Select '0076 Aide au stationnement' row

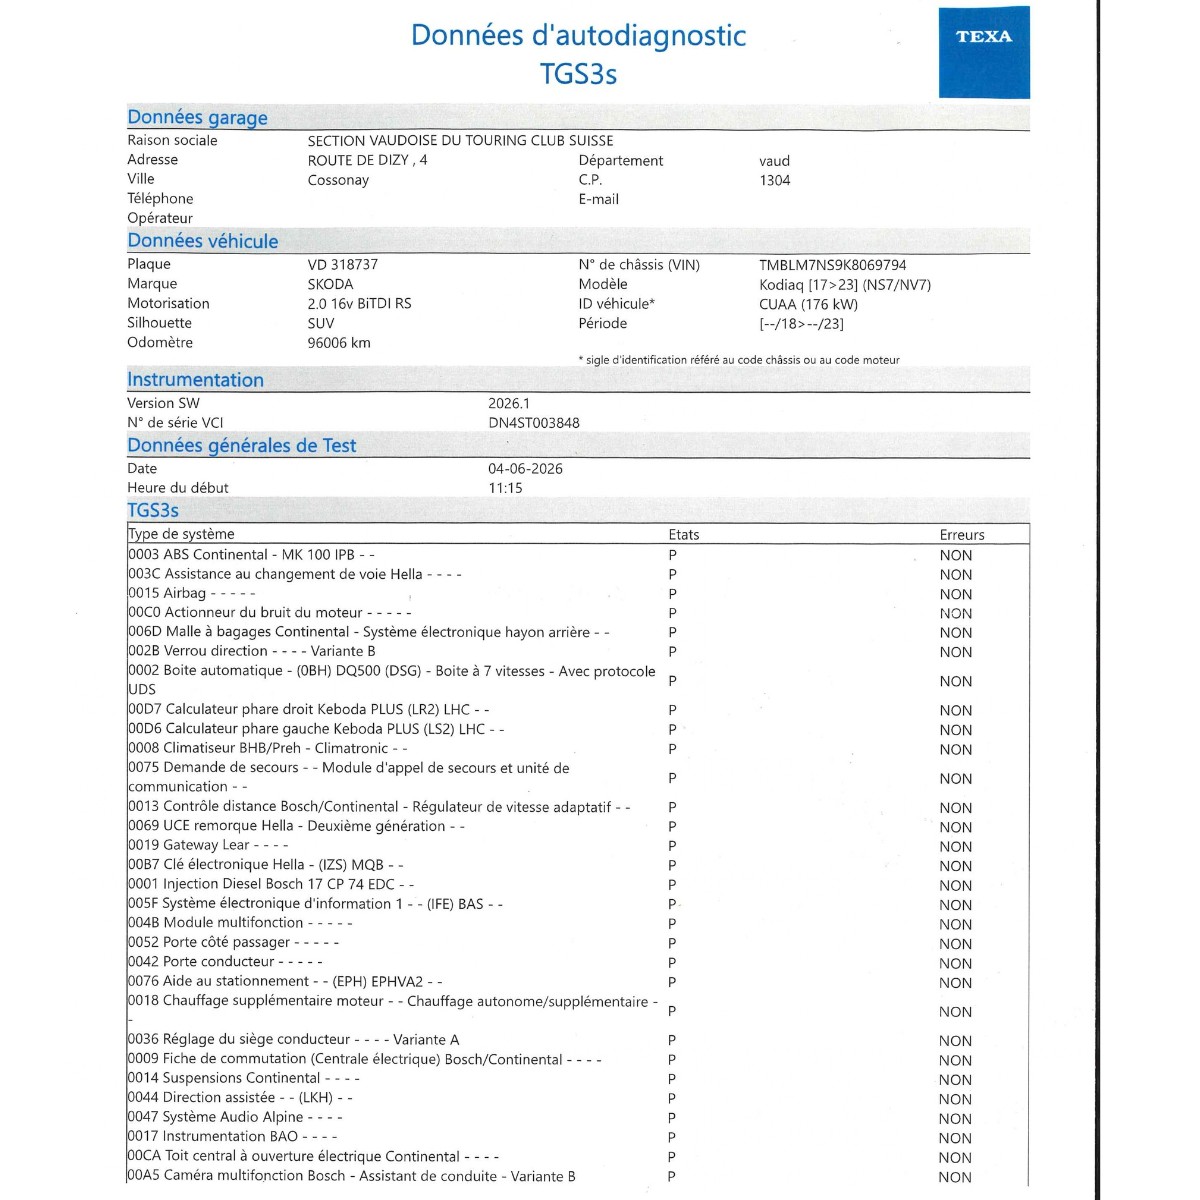578,982
